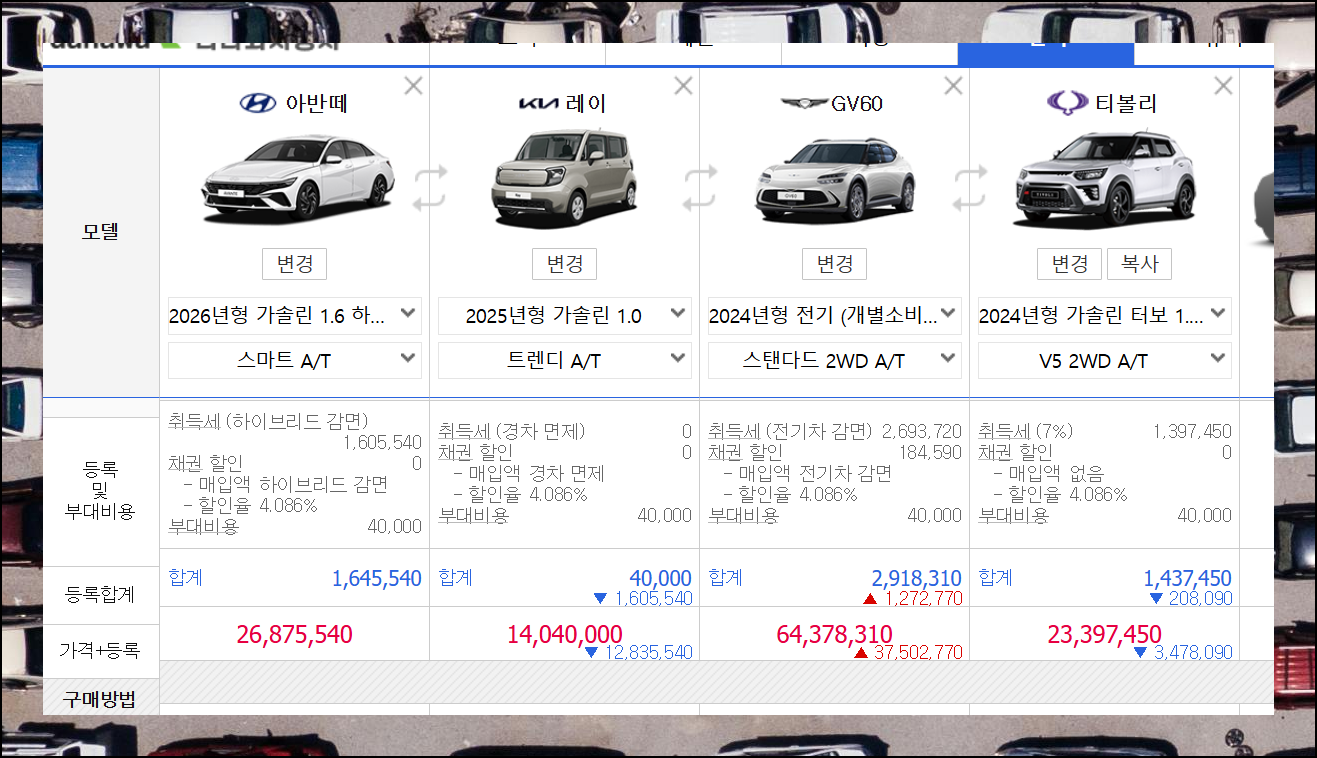The height and width of the screenshot is (758, 1317).
Task: Click the 레이 model name
Action: [586, 103]
